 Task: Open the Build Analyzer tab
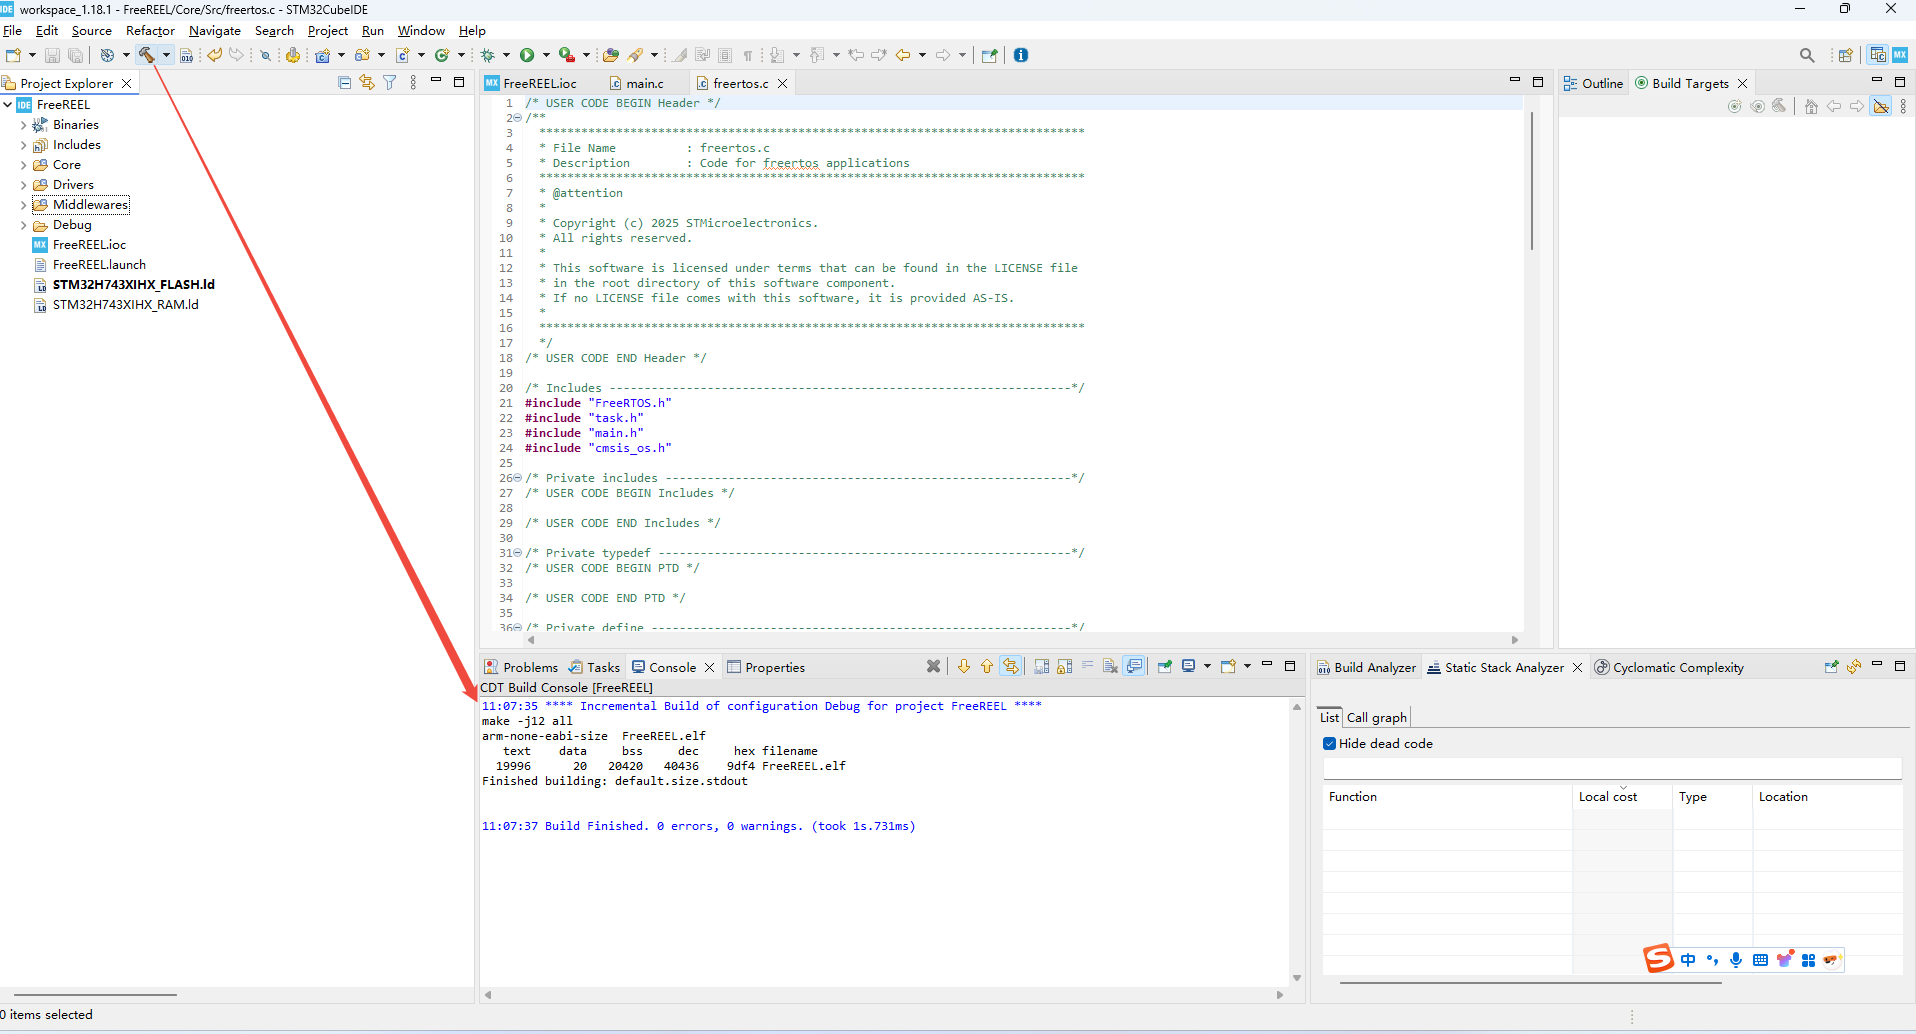1373,667
